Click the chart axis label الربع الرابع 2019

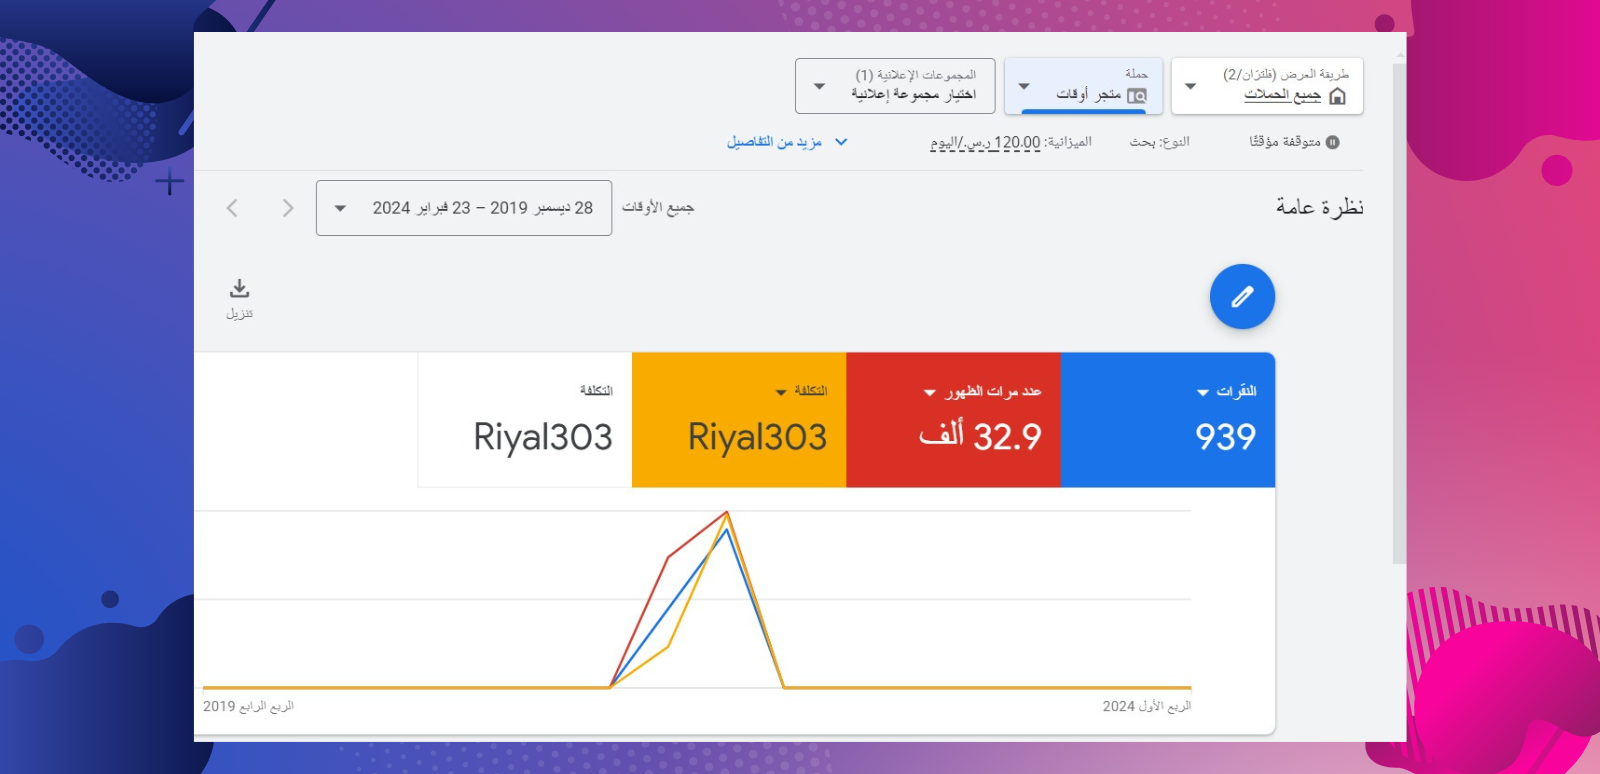[x=248, y=706]
